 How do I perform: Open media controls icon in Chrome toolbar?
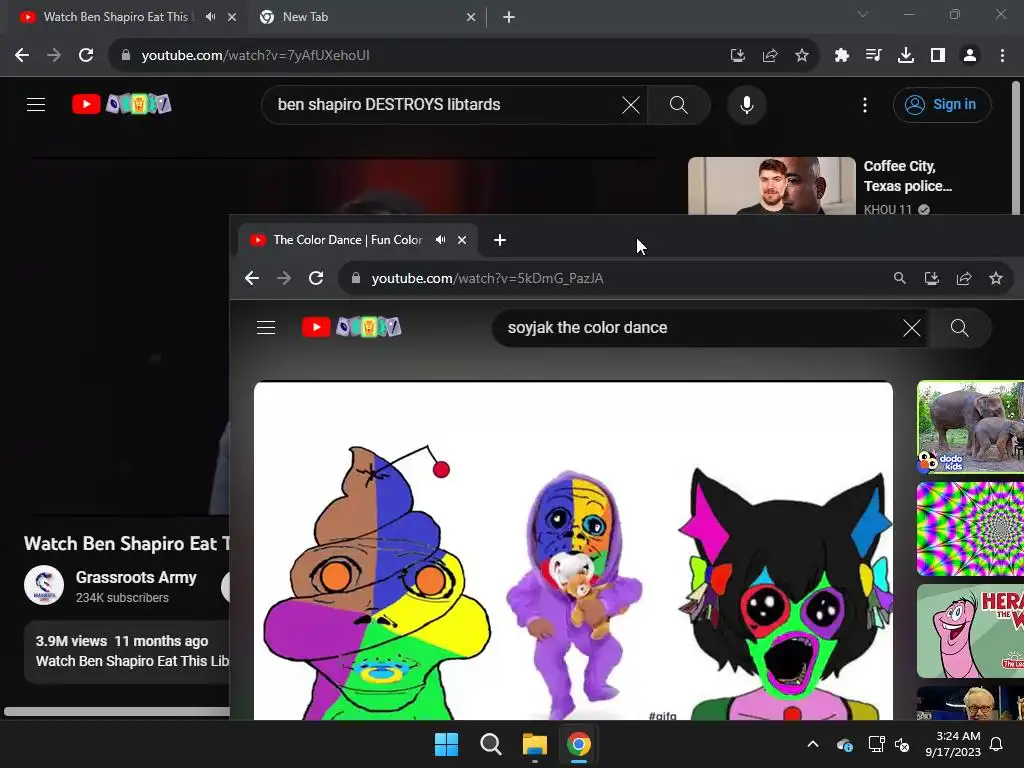(874, 56)
